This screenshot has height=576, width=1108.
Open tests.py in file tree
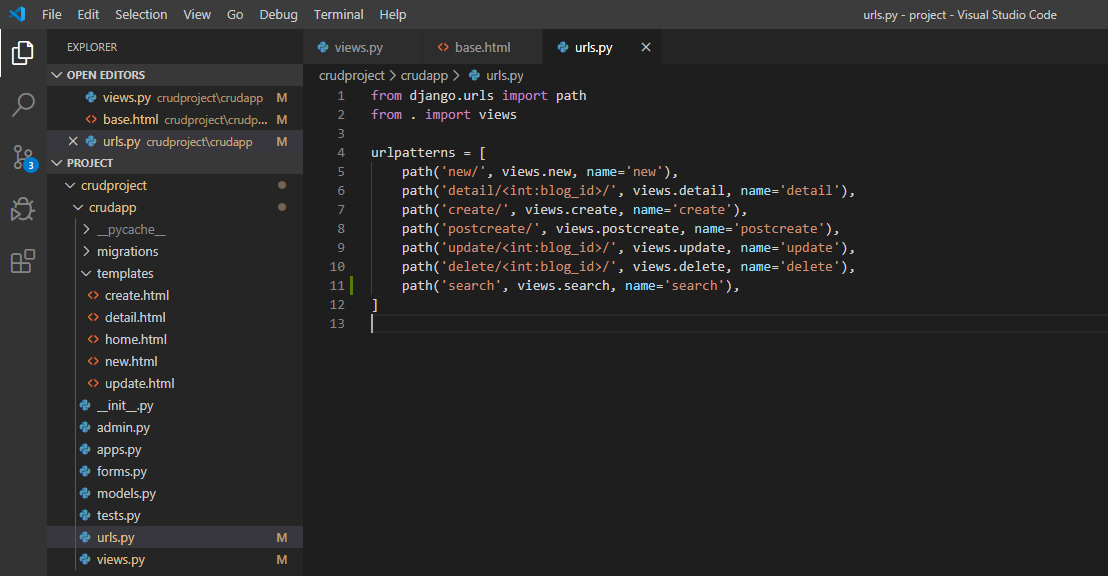175,515
